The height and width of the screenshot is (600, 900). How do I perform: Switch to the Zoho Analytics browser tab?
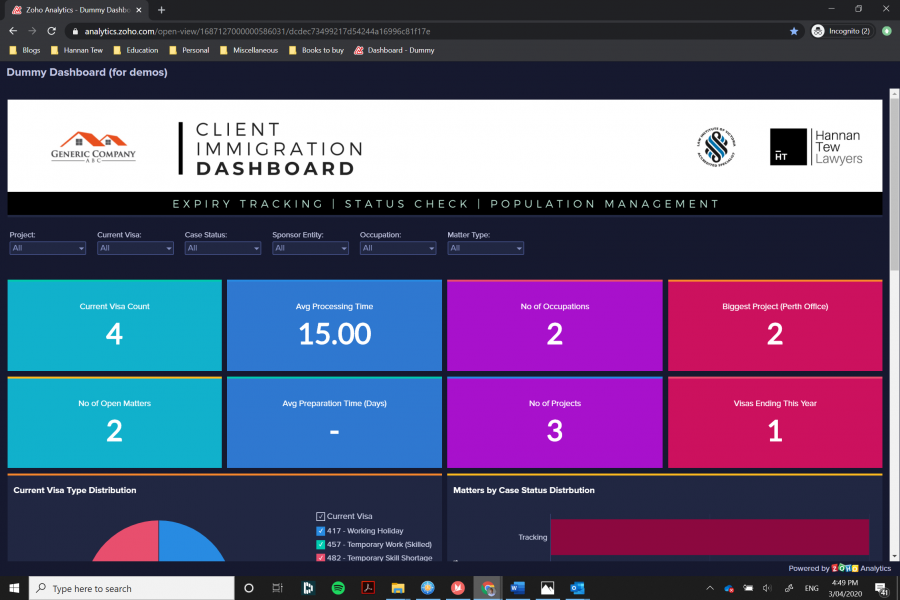(70, 10)
